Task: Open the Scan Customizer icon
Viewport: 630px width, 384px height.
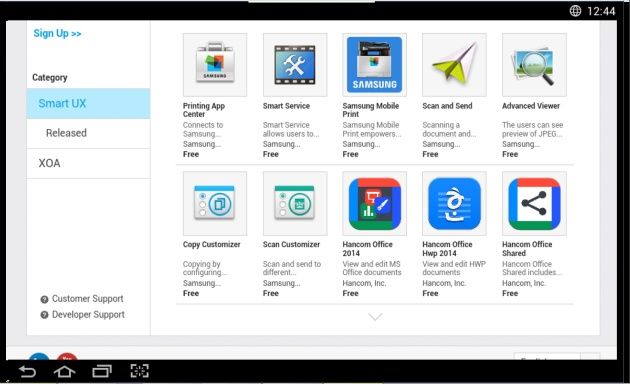Action: 295,203
